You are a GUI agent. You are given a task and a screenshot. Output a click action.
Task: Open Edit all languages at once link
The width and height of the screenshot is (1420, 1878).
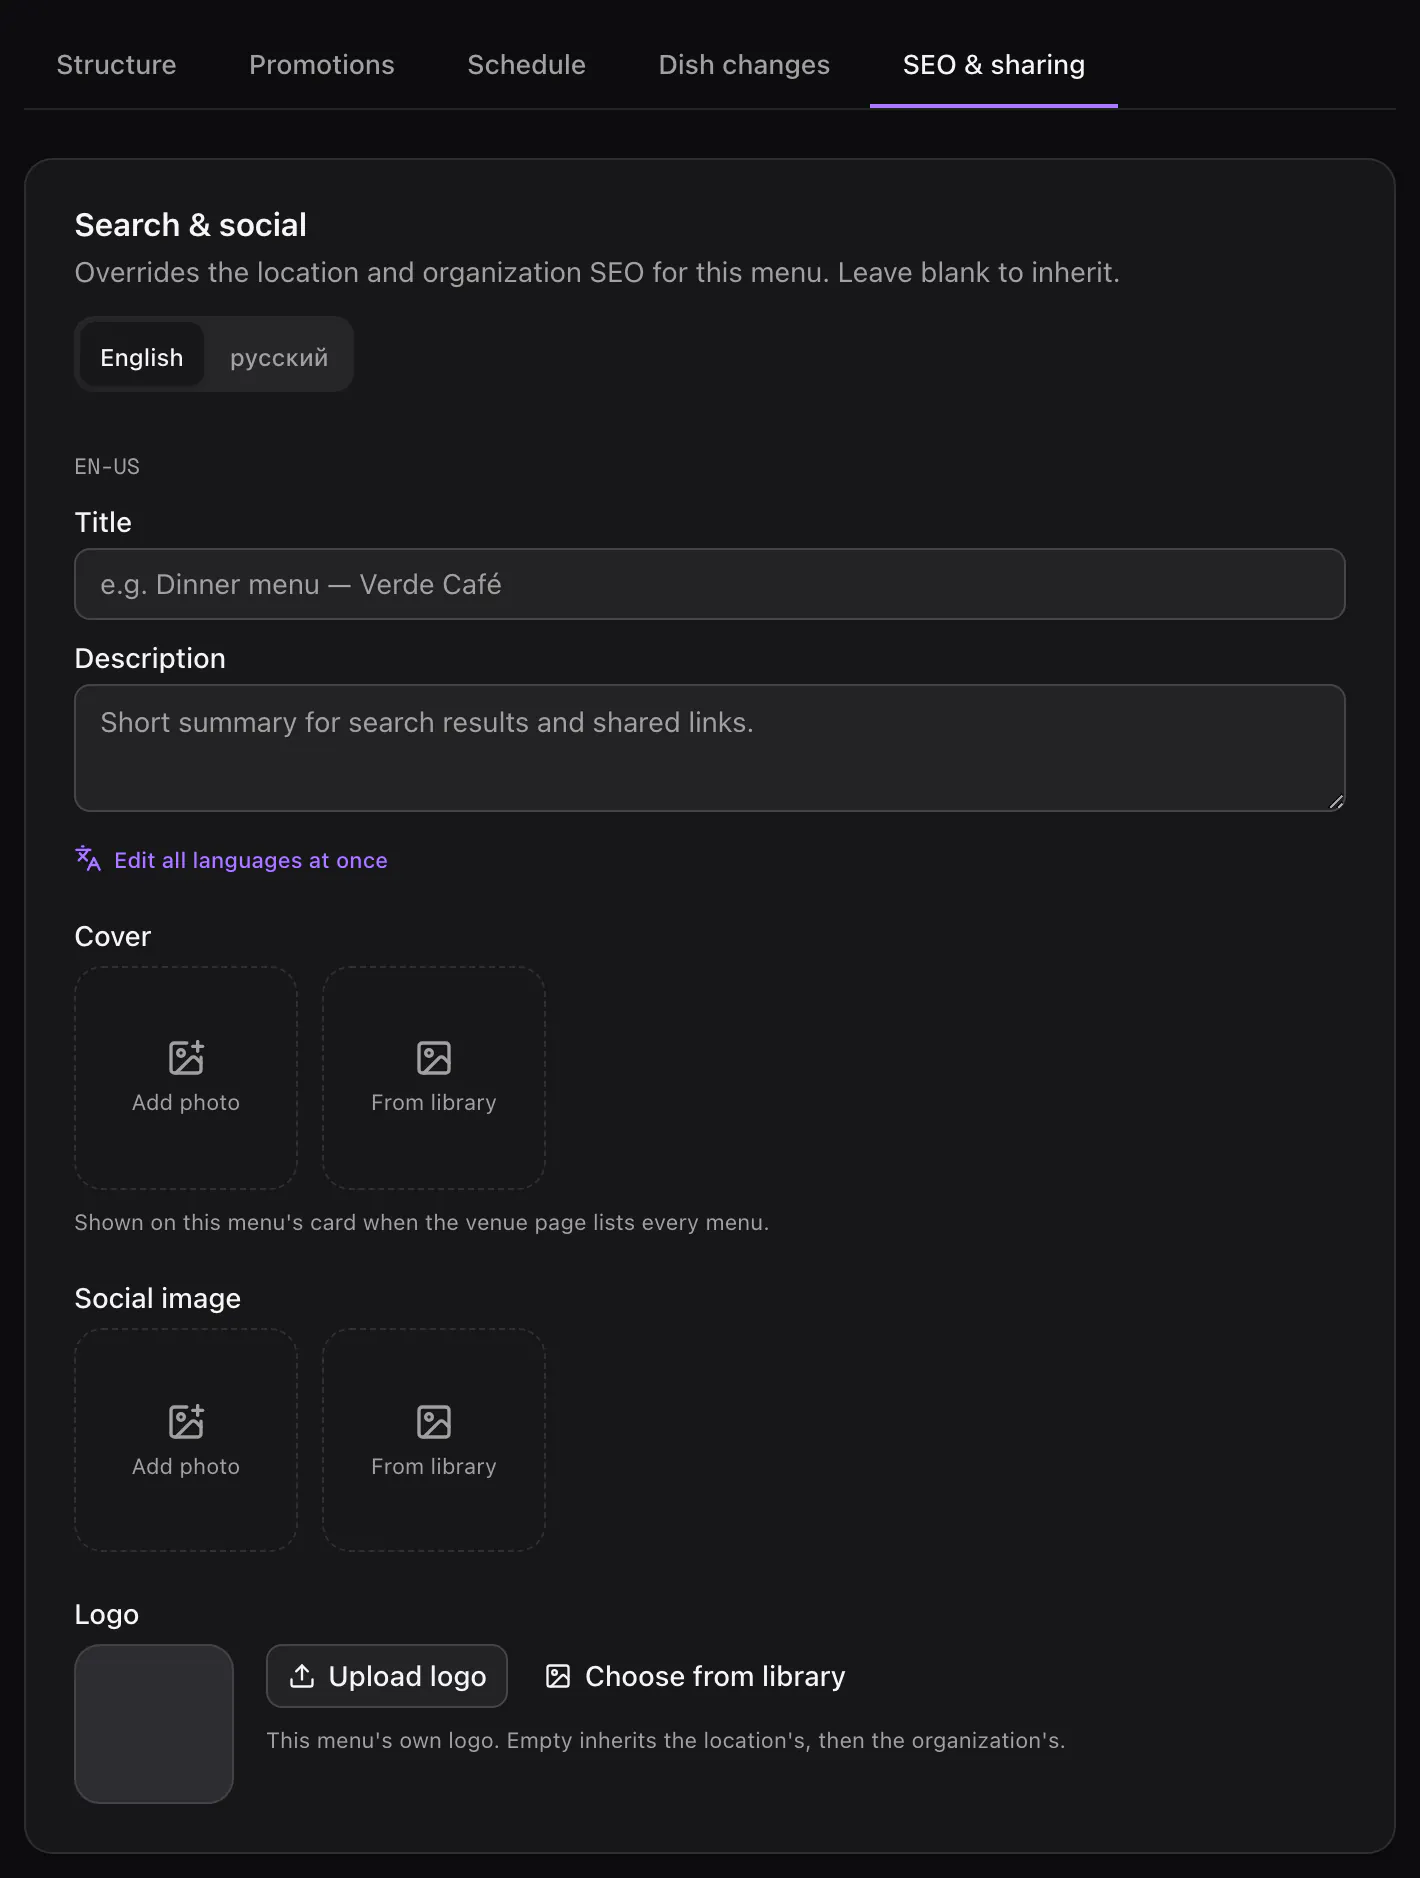click(251, 860)
